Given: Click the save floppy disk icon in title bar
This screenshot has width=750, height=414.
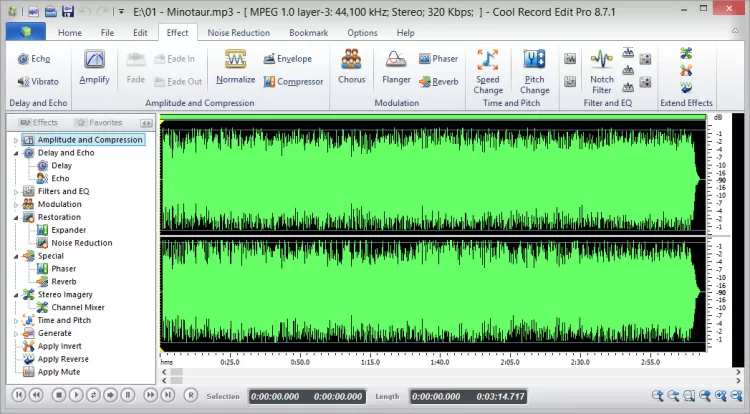Looking at the screenshot, I should pyautogui.click(x=67, y=11).
